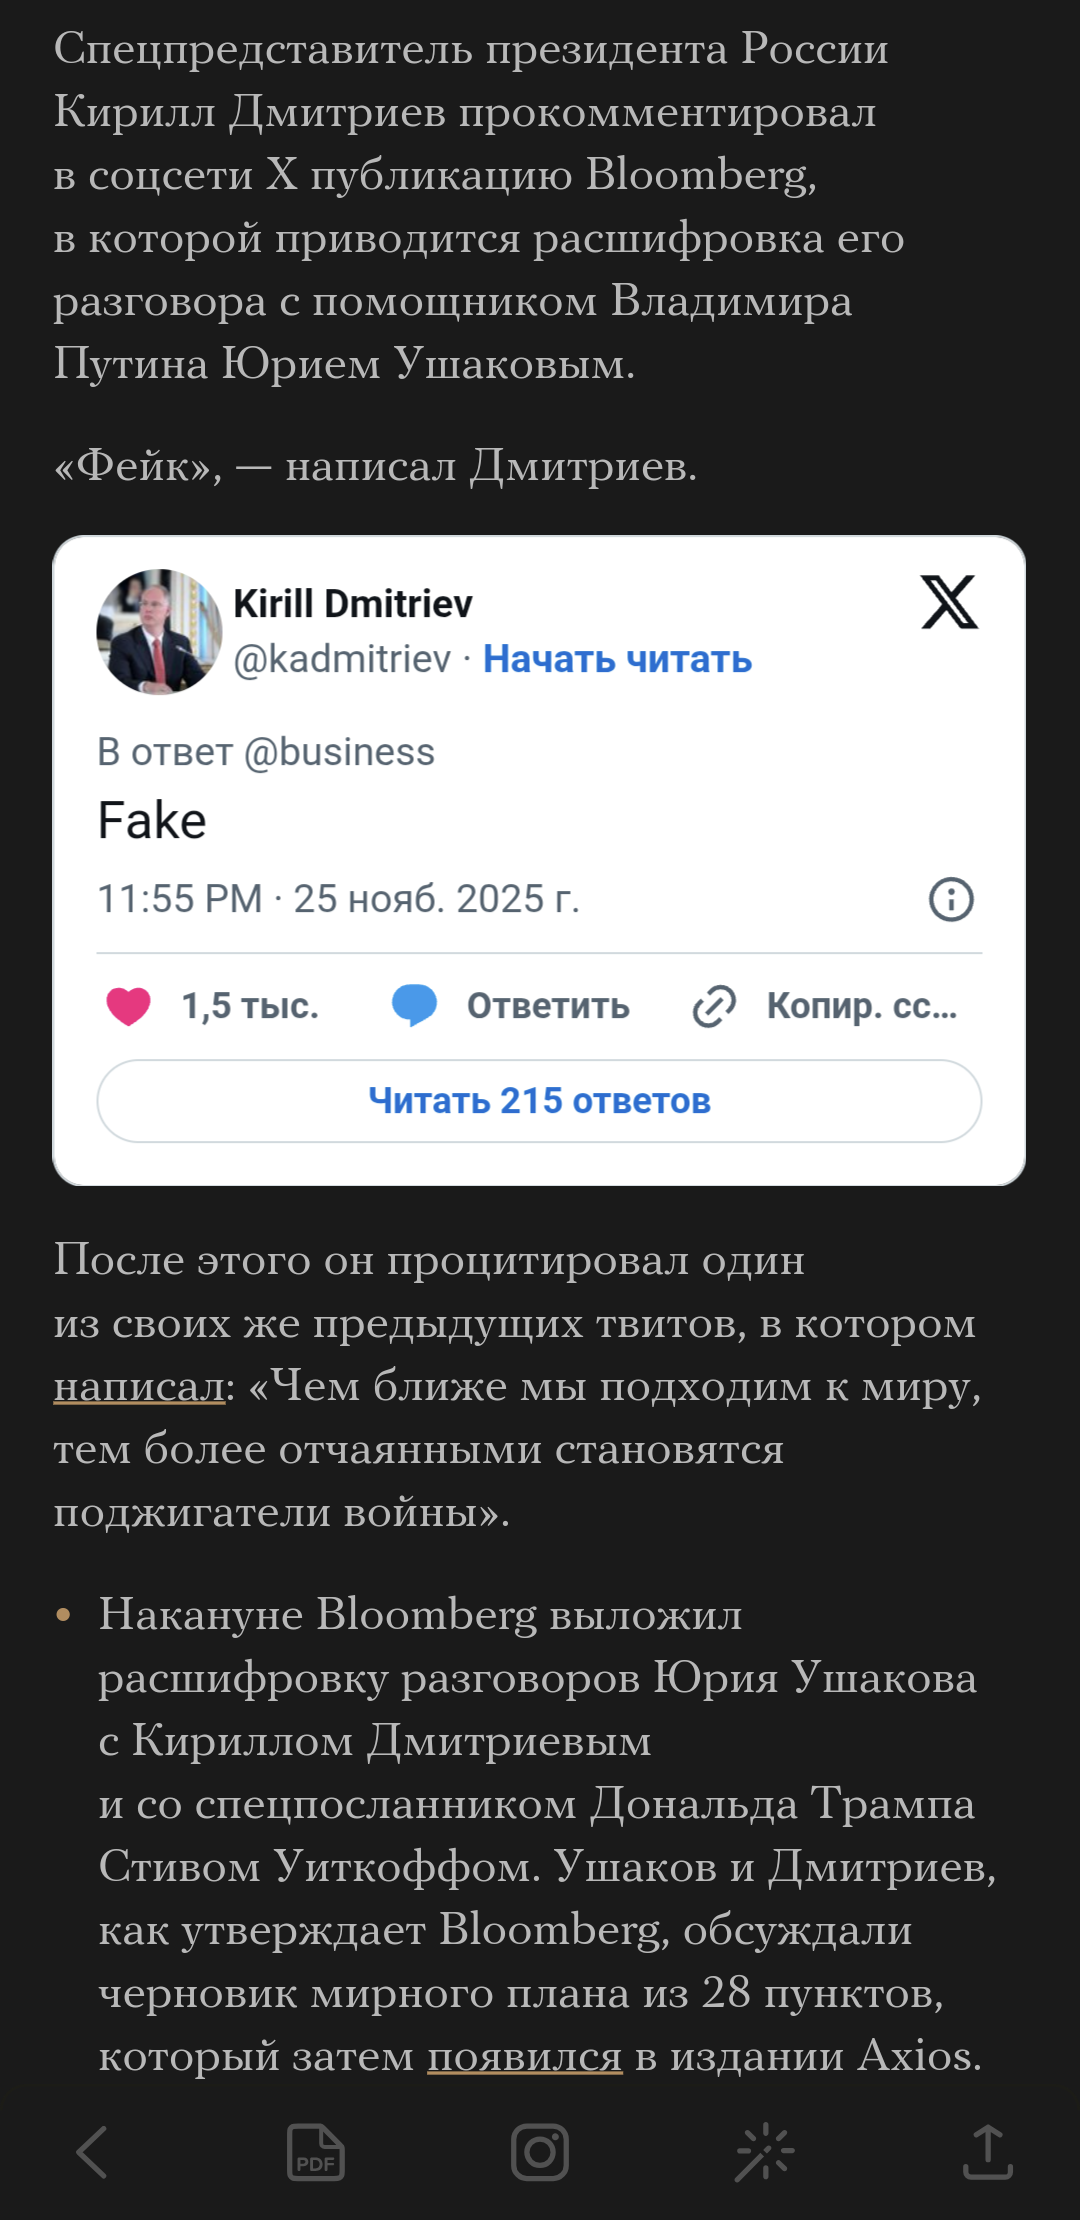The height and width of the screenshot is (2220, 1080).
Task: Tap the Instagram-style camera icon
Action: (540, 2151)
